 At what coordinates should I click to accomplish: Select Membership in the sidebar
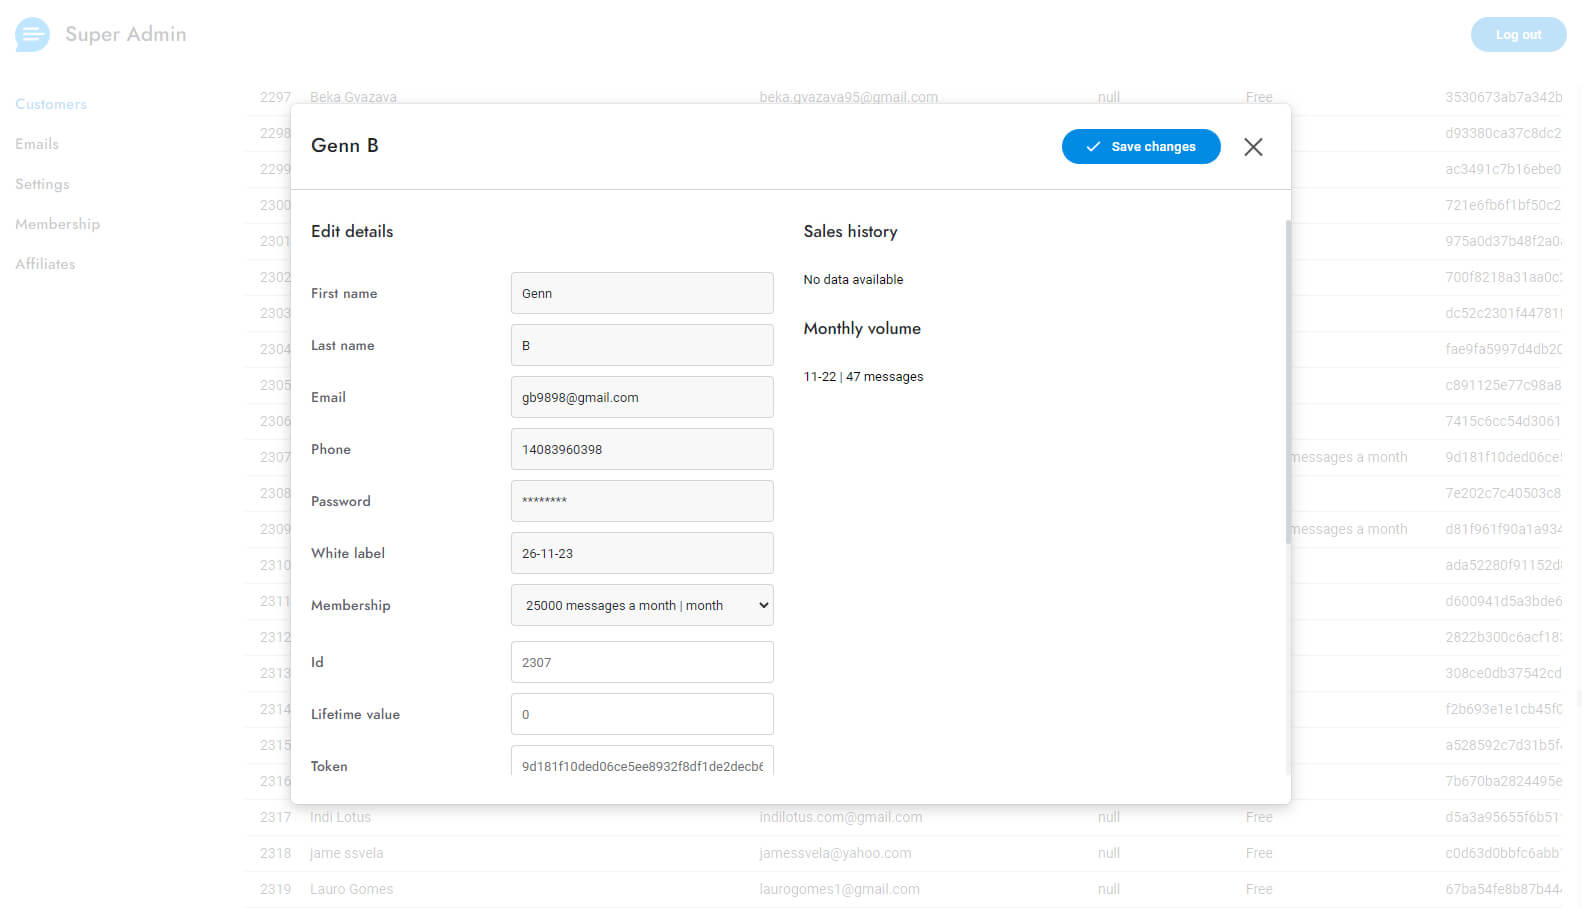pyautogui.click(x=57, y=224)
